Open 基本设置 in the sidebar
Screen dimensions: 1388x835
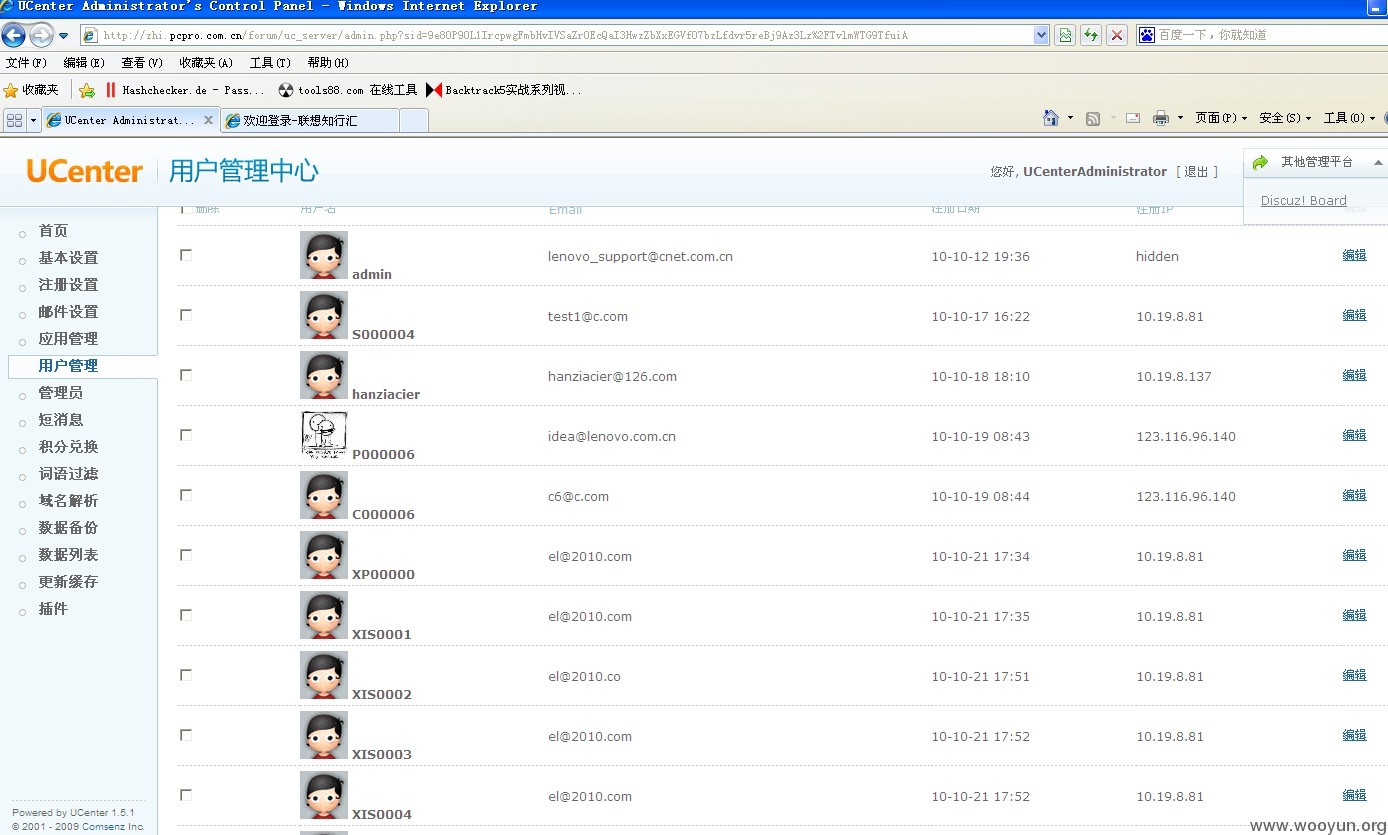[68, 258]
